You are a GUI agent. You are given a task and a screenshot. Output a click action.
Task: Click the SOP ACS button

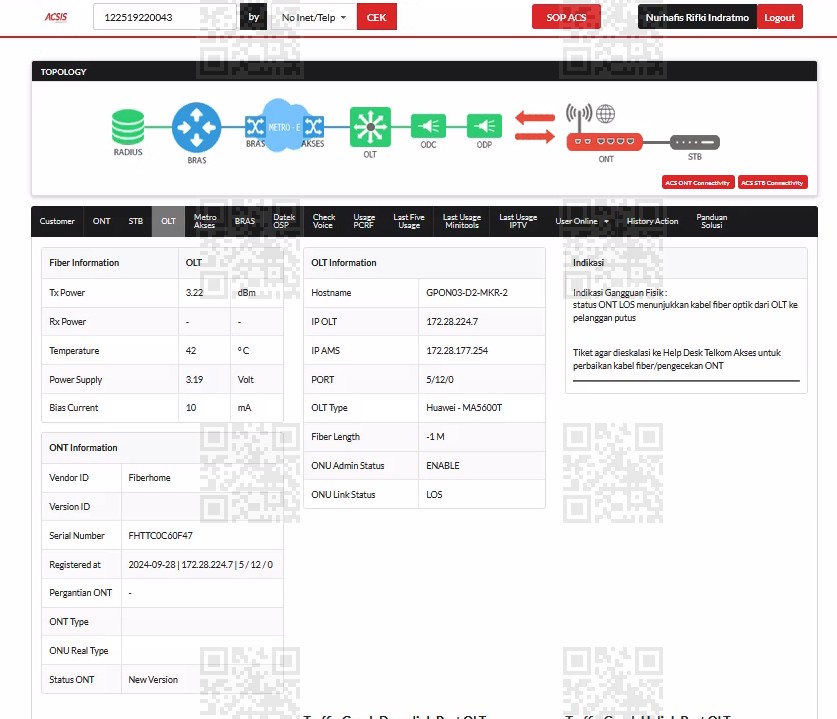point(566,17)
